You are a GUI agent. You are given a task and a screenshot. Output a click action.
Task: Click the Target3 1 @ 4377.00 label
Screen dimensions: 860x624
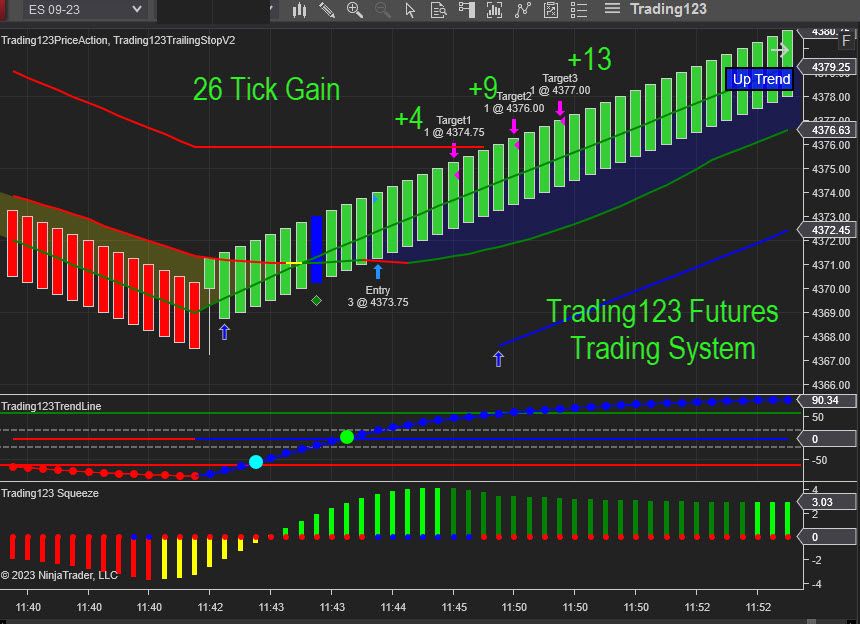(x=560, y=84)
